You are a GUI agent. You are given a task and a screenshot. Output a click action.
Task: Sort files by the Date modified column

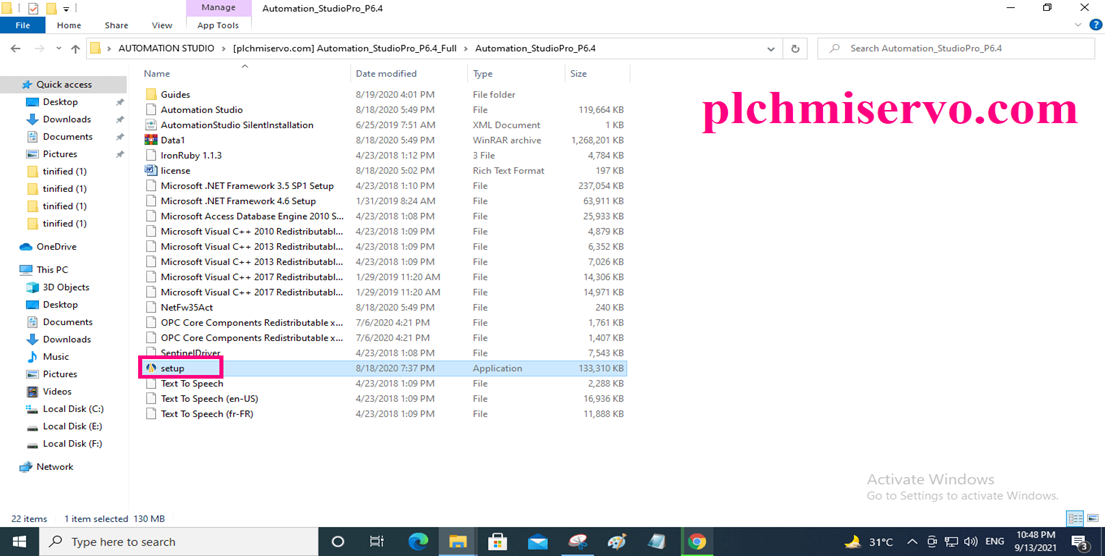[x=386, y=74]
